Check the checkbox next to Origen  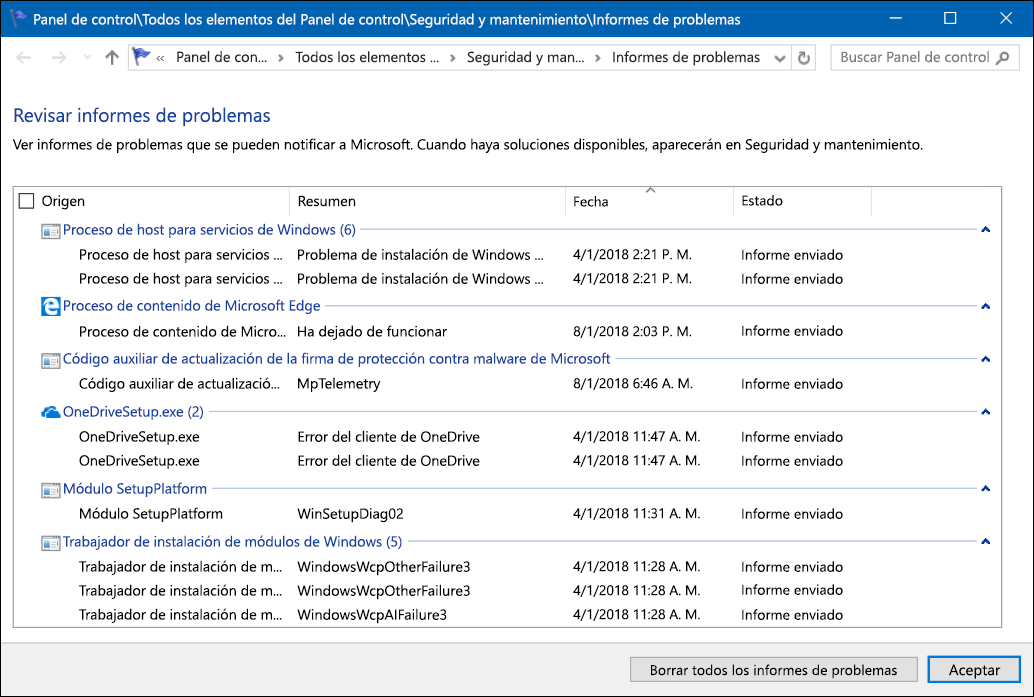pyautogui.click(x=26, y=200)
